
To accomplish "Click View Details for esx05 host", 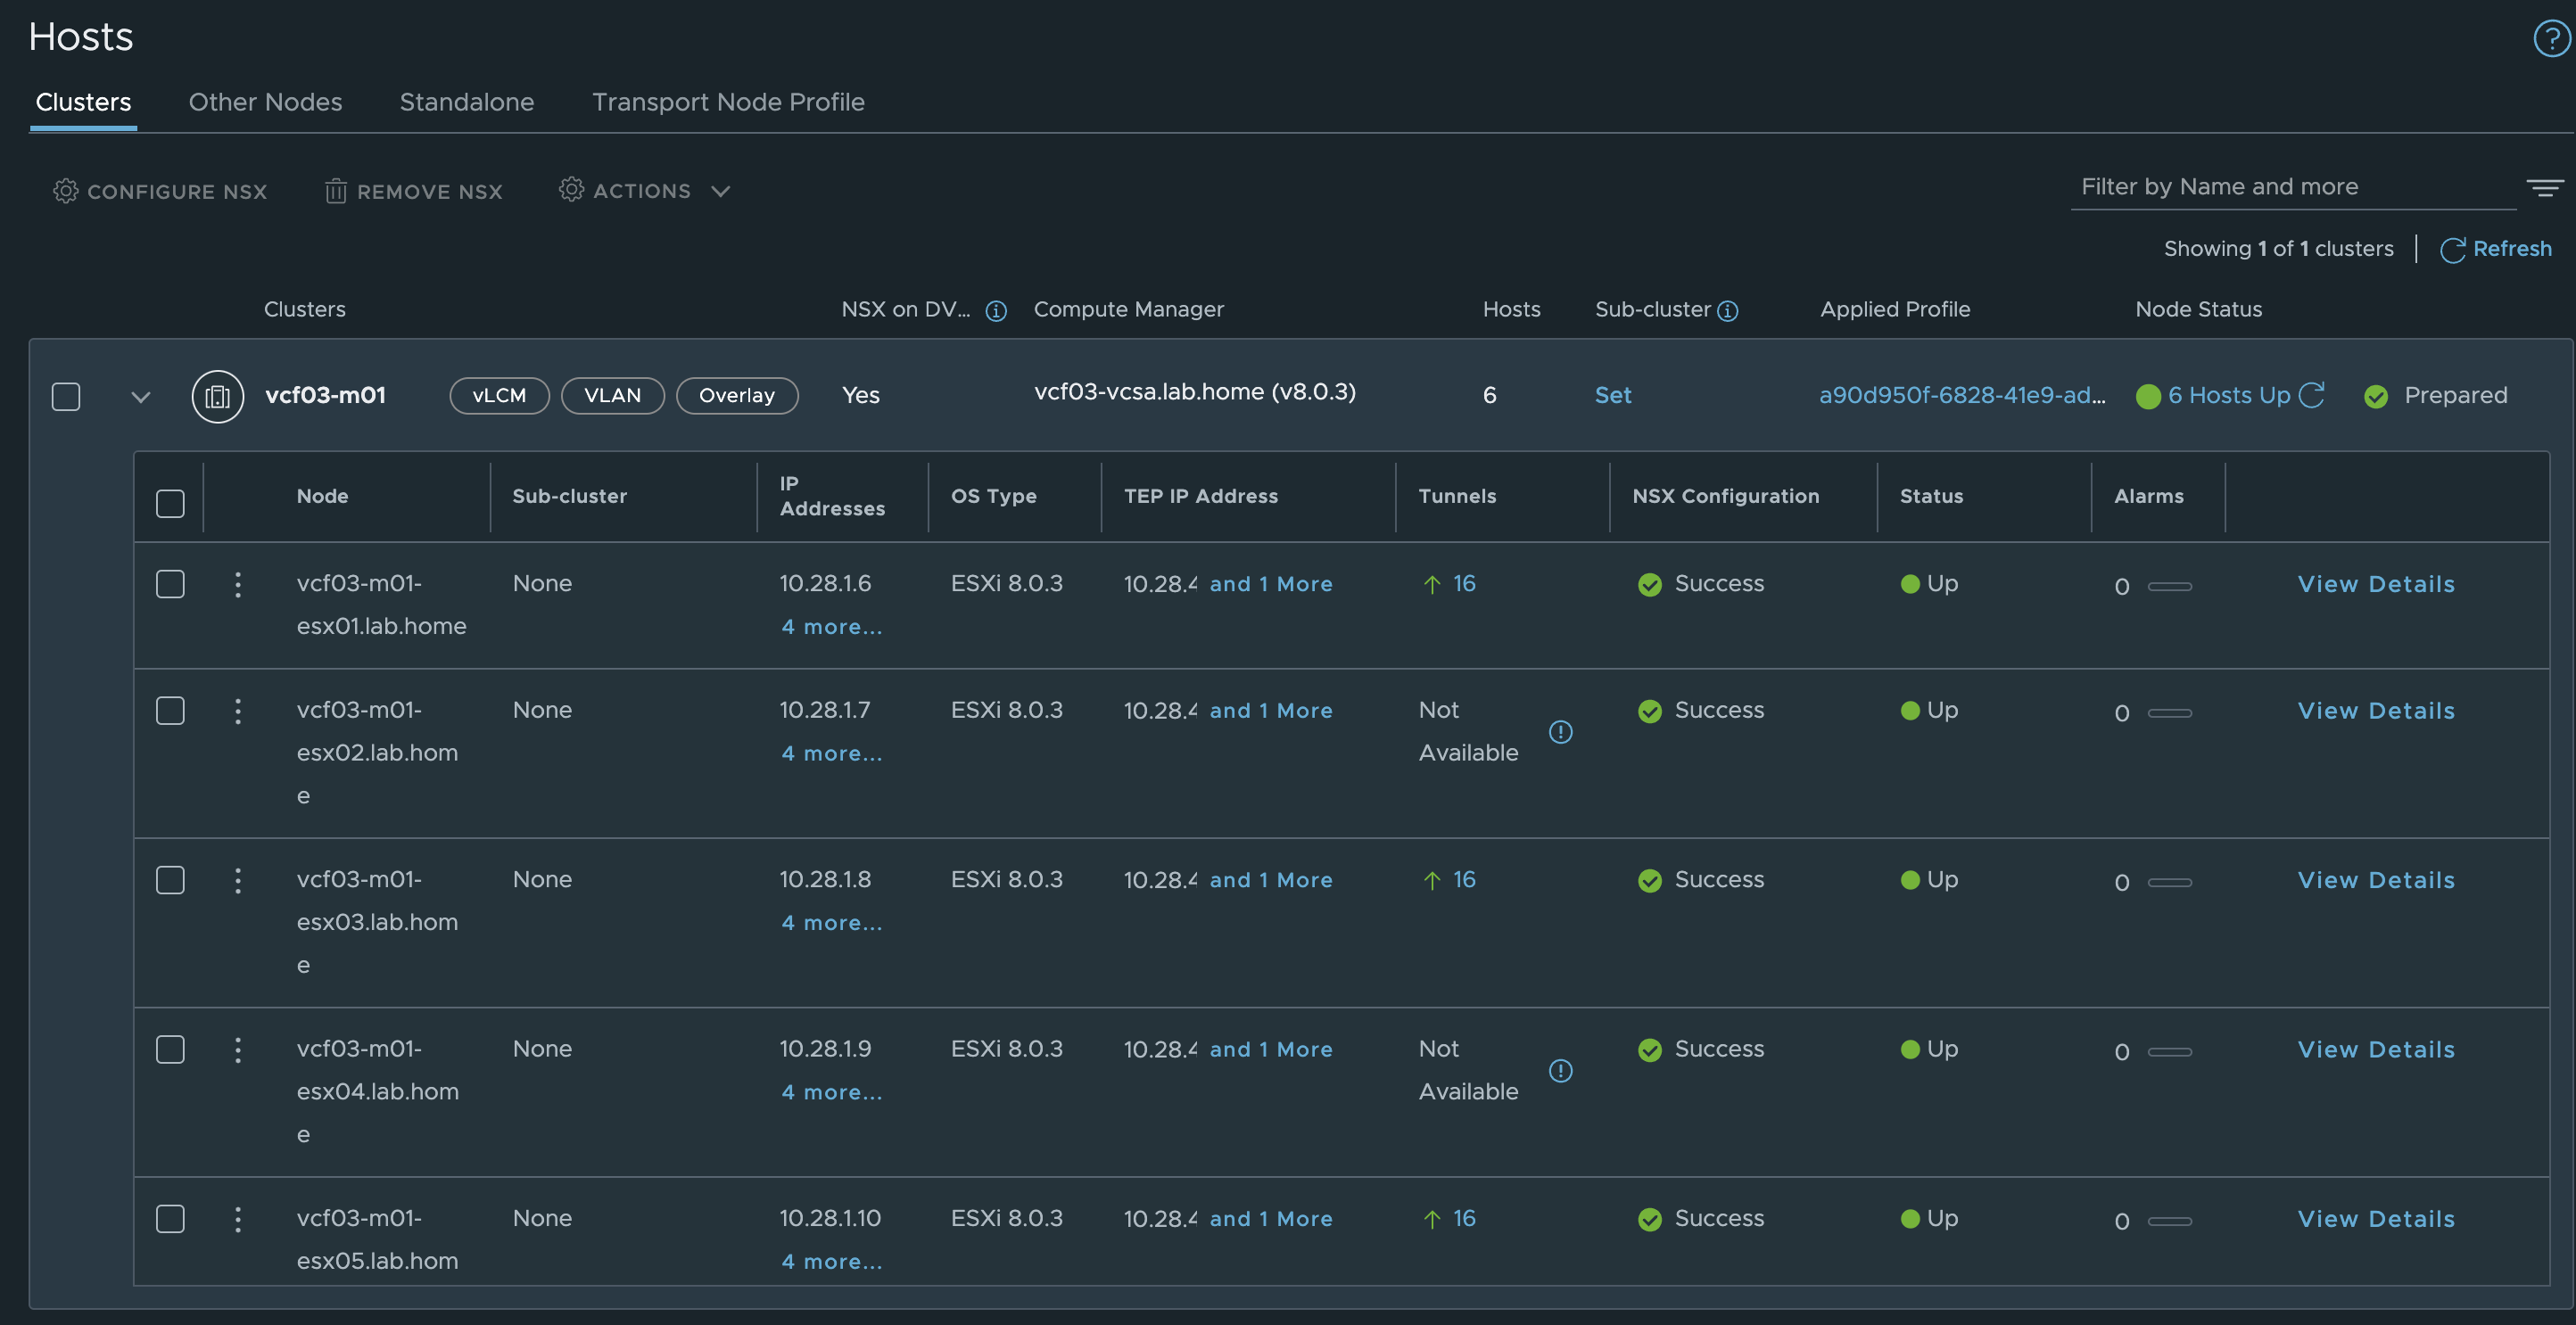I will 2375,1218.
